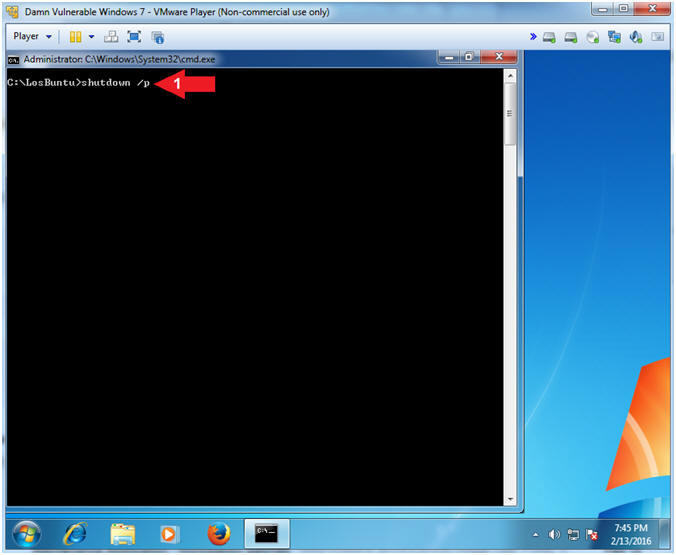Open Windows Media Player from the taskbar
The width and height of the screenshot is (676, 555).
[x=169, y=535]
